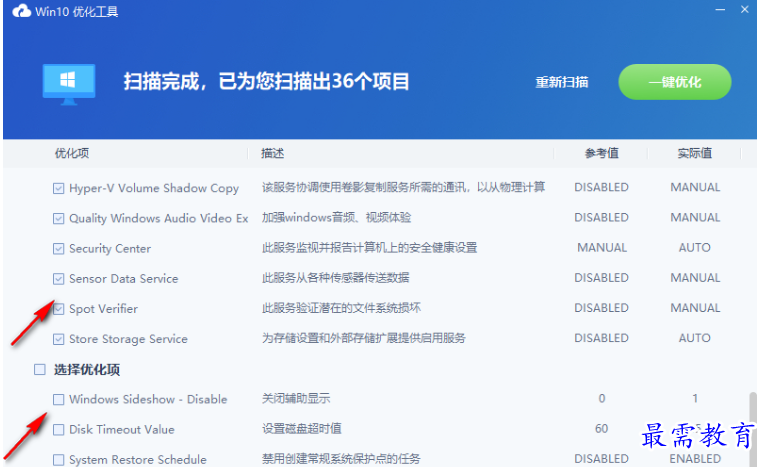Check Windows Sideshow - Disable checkbox
Viewport: 763px width, 467px height.
[58, 399]
